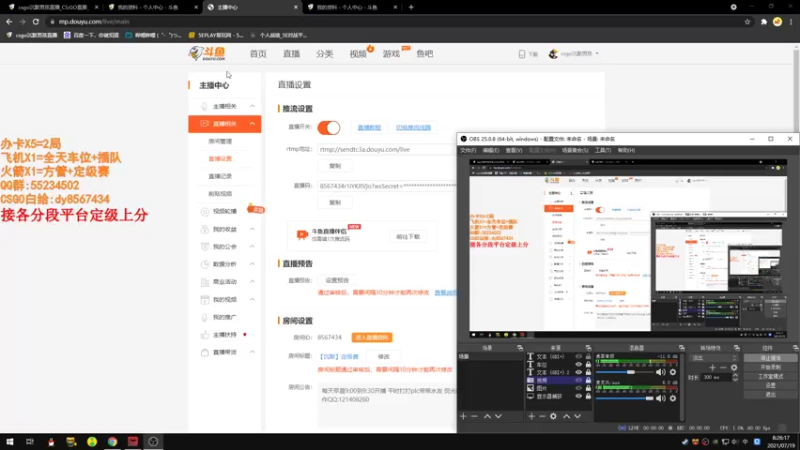
Task: Go to 分类 tab in Douyu navigation
Action: 324,54
